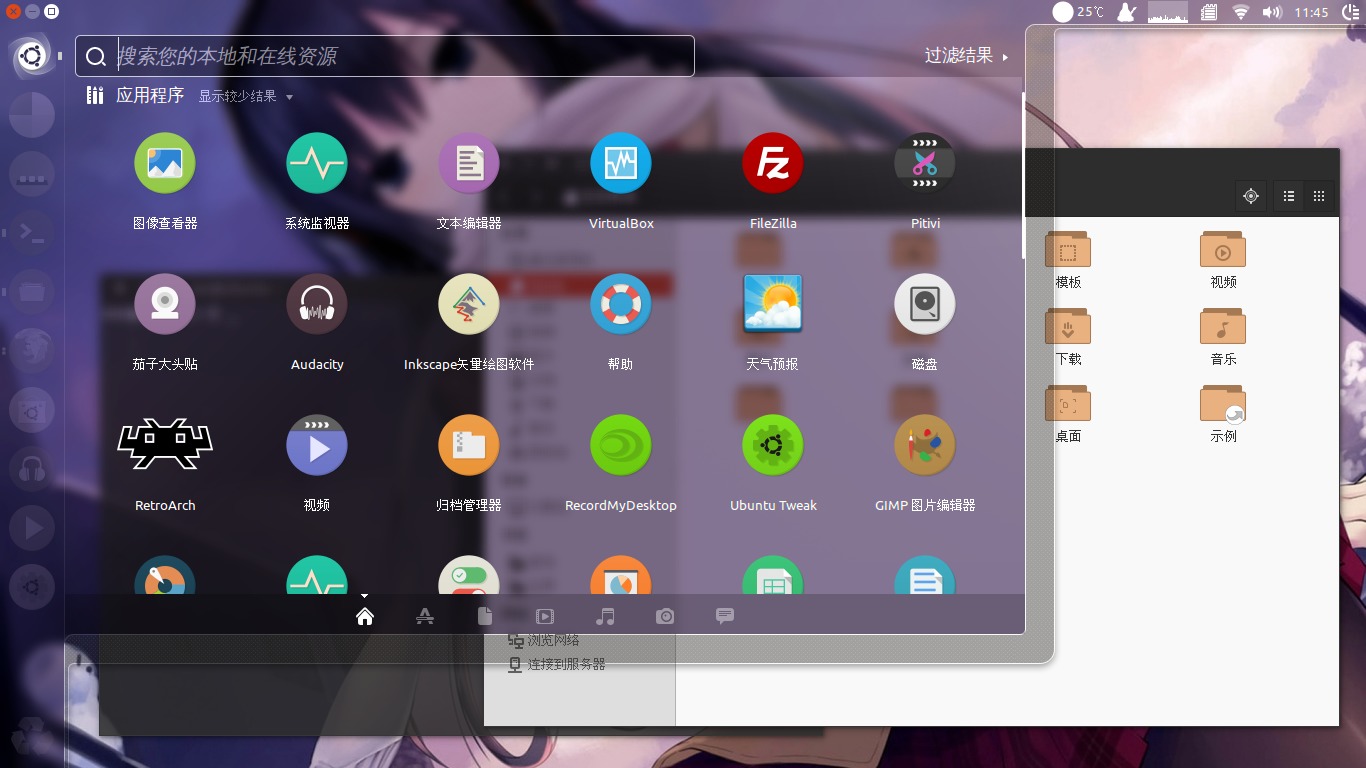Switch file manager to grid view
The height and width of the screenshot is (768, 1366).
[1319, 196]
